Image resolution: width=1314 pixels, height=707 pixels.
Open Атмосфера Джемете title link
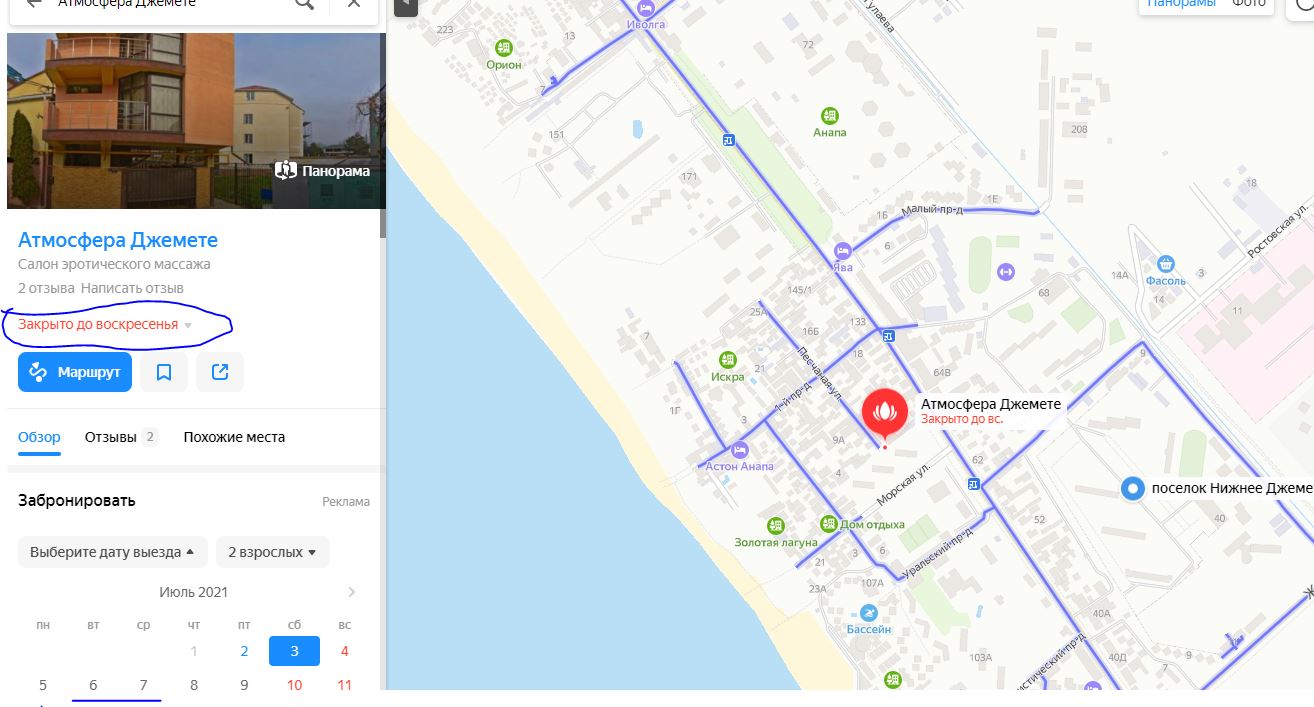(x=118, y=240)
